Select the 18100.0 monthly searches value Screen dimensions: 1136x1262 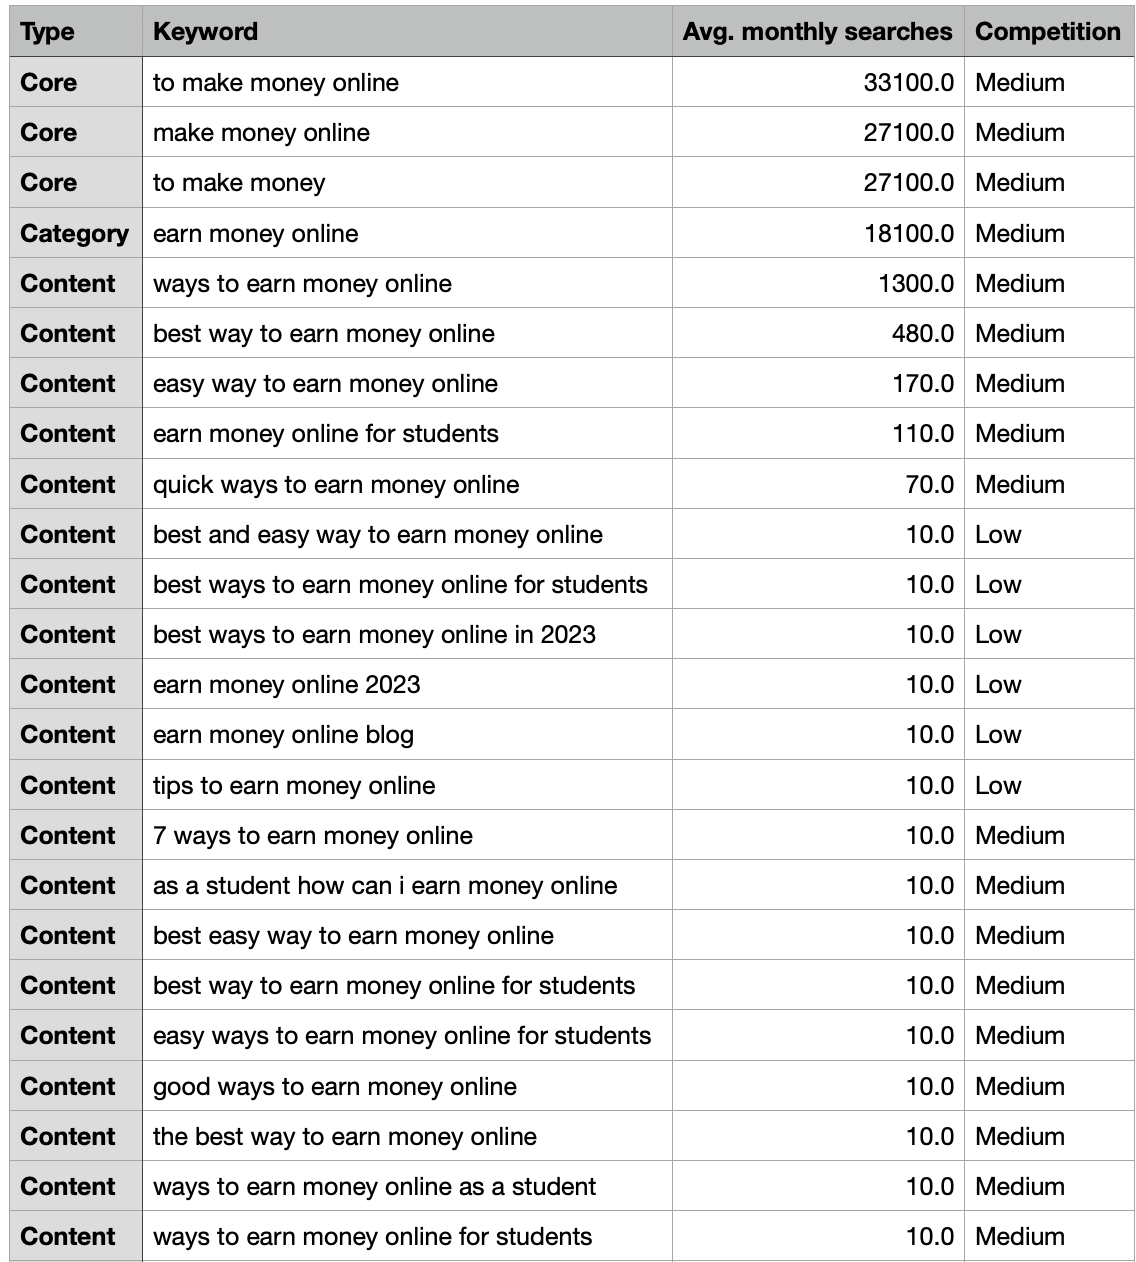(x=908, y=234)
